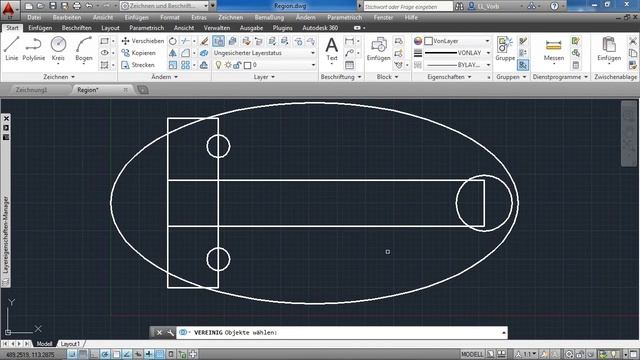Switch to the Modell tab
Image resolution: width=640 pixels, height=360 pixels.
tap(44, 344)
